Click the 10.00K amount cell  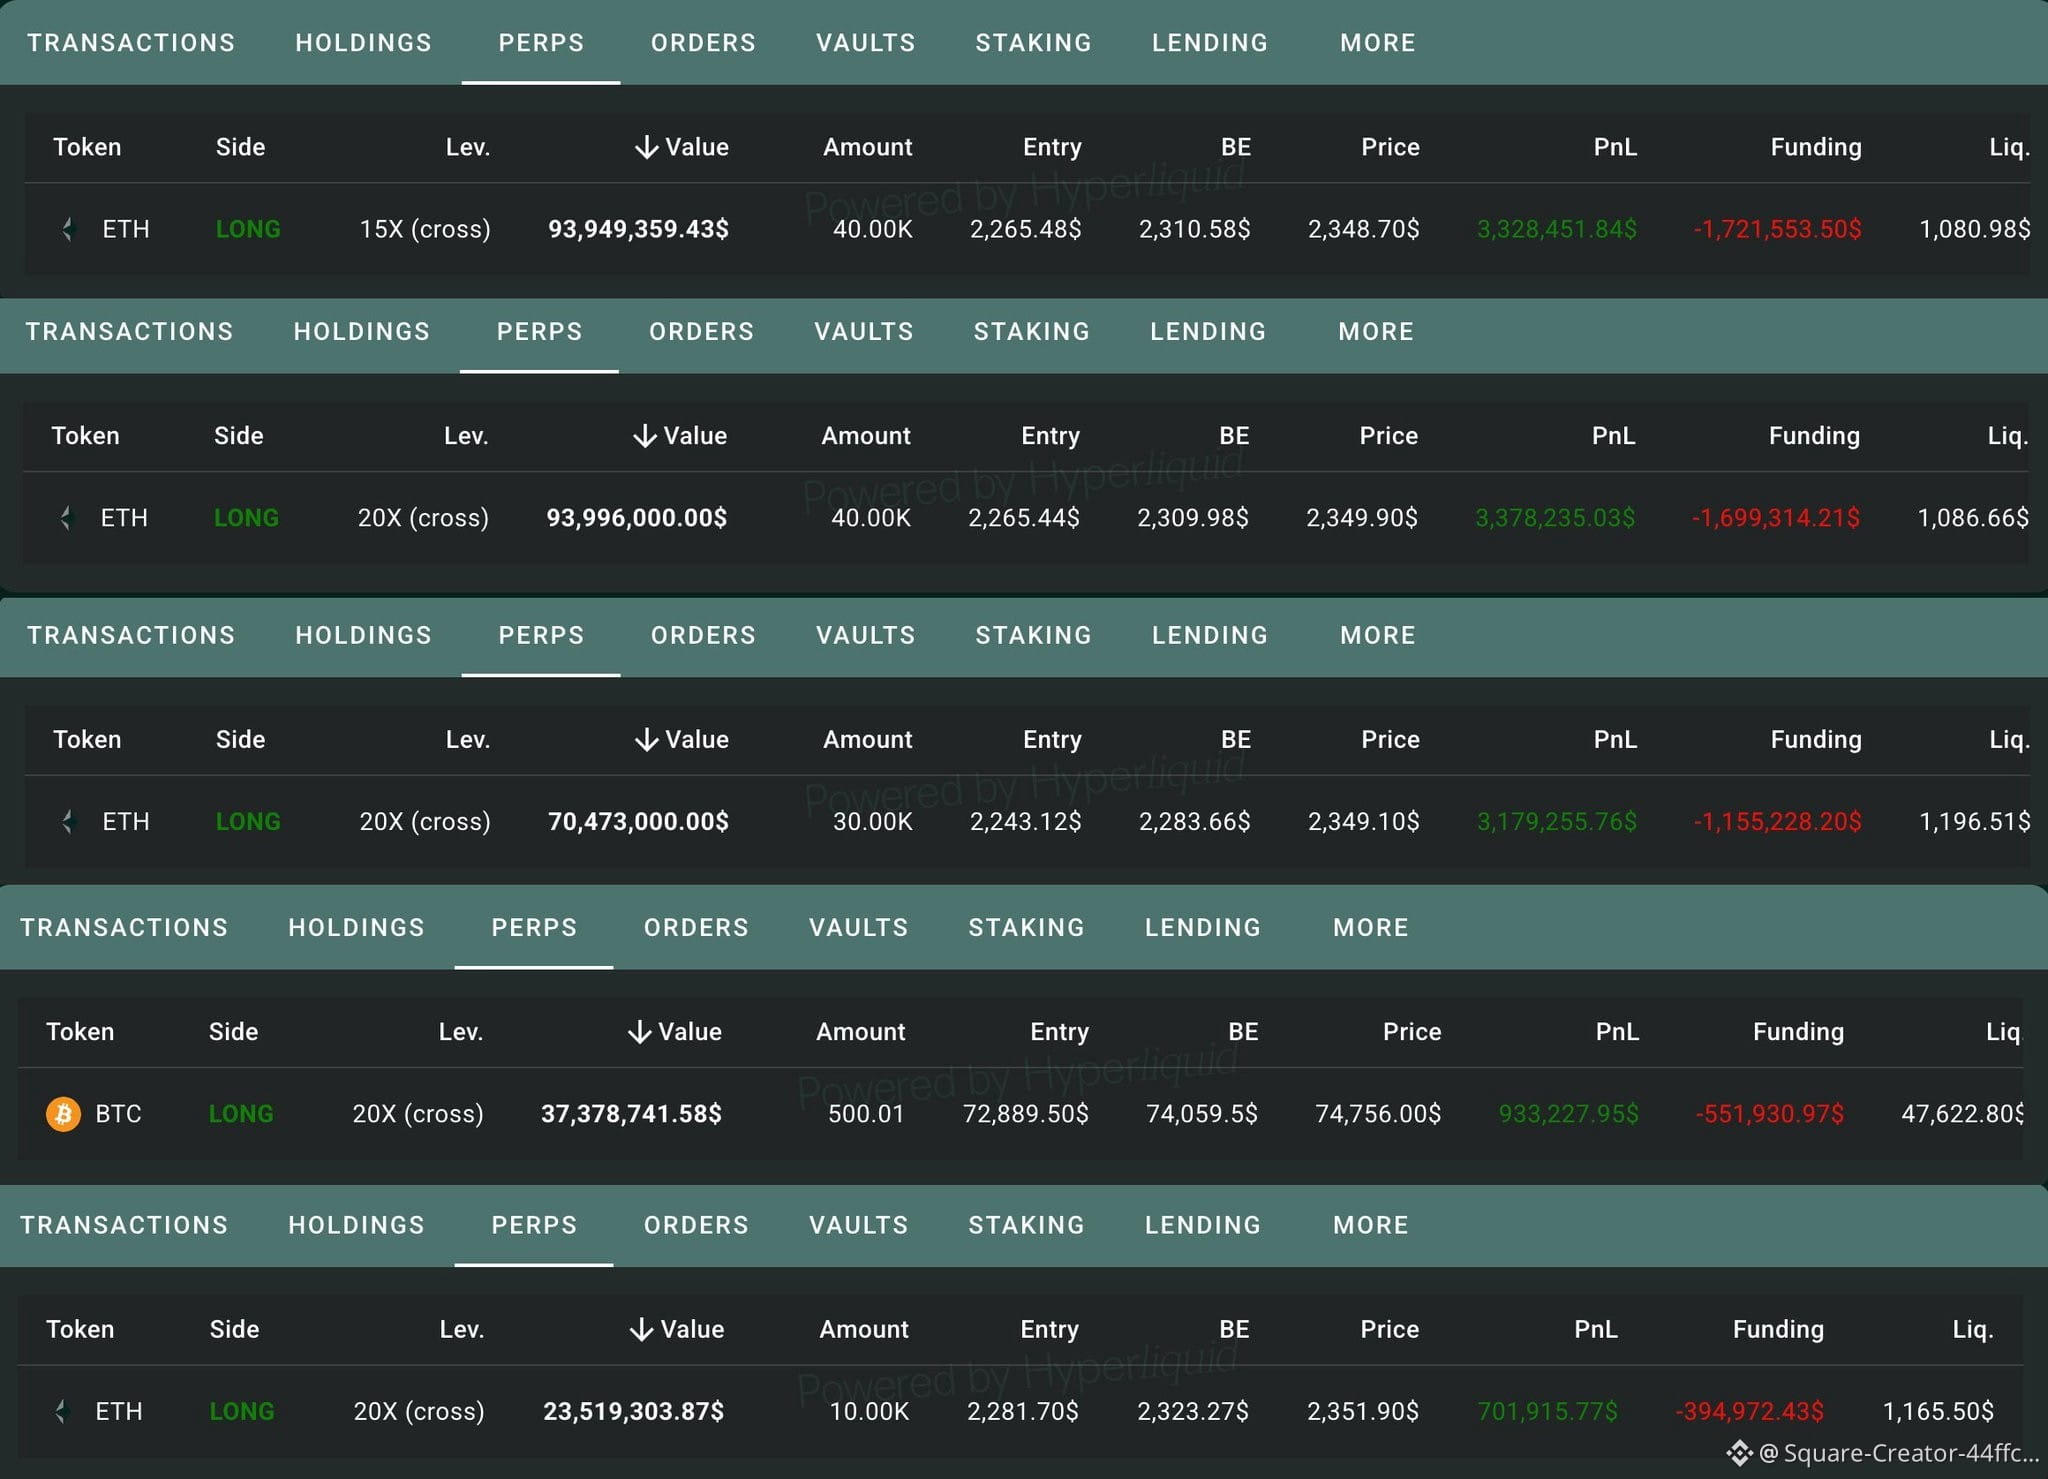869,1411
